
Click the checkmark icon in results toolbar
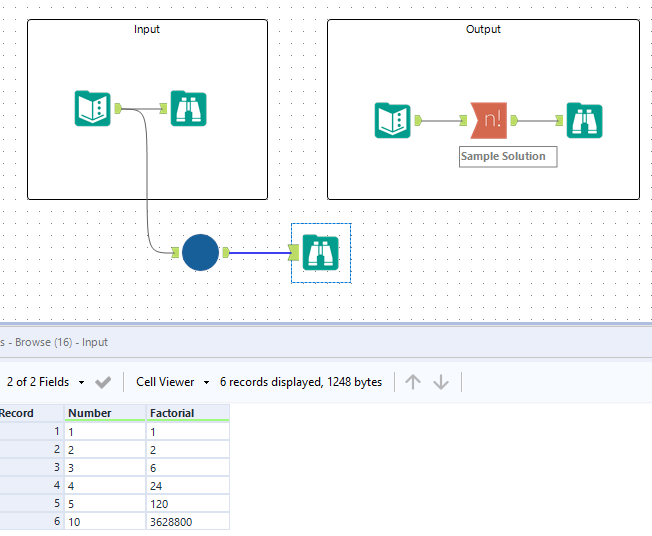(102, 382)
